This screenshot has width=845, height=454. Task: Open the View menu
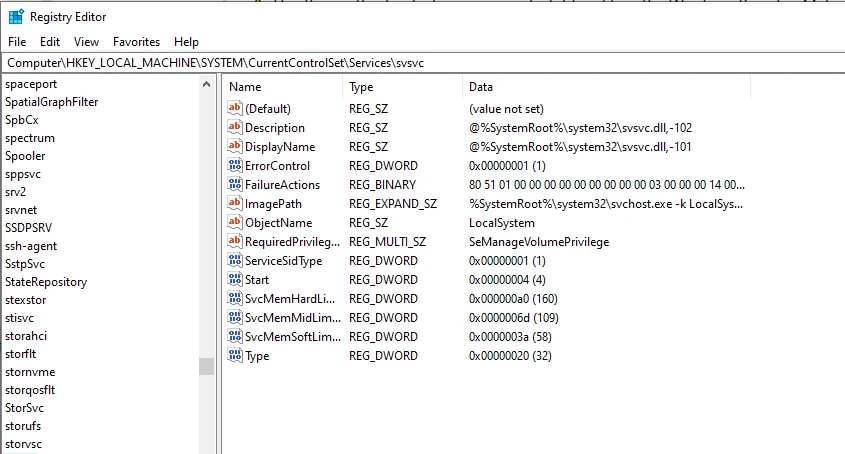[86, 42]
